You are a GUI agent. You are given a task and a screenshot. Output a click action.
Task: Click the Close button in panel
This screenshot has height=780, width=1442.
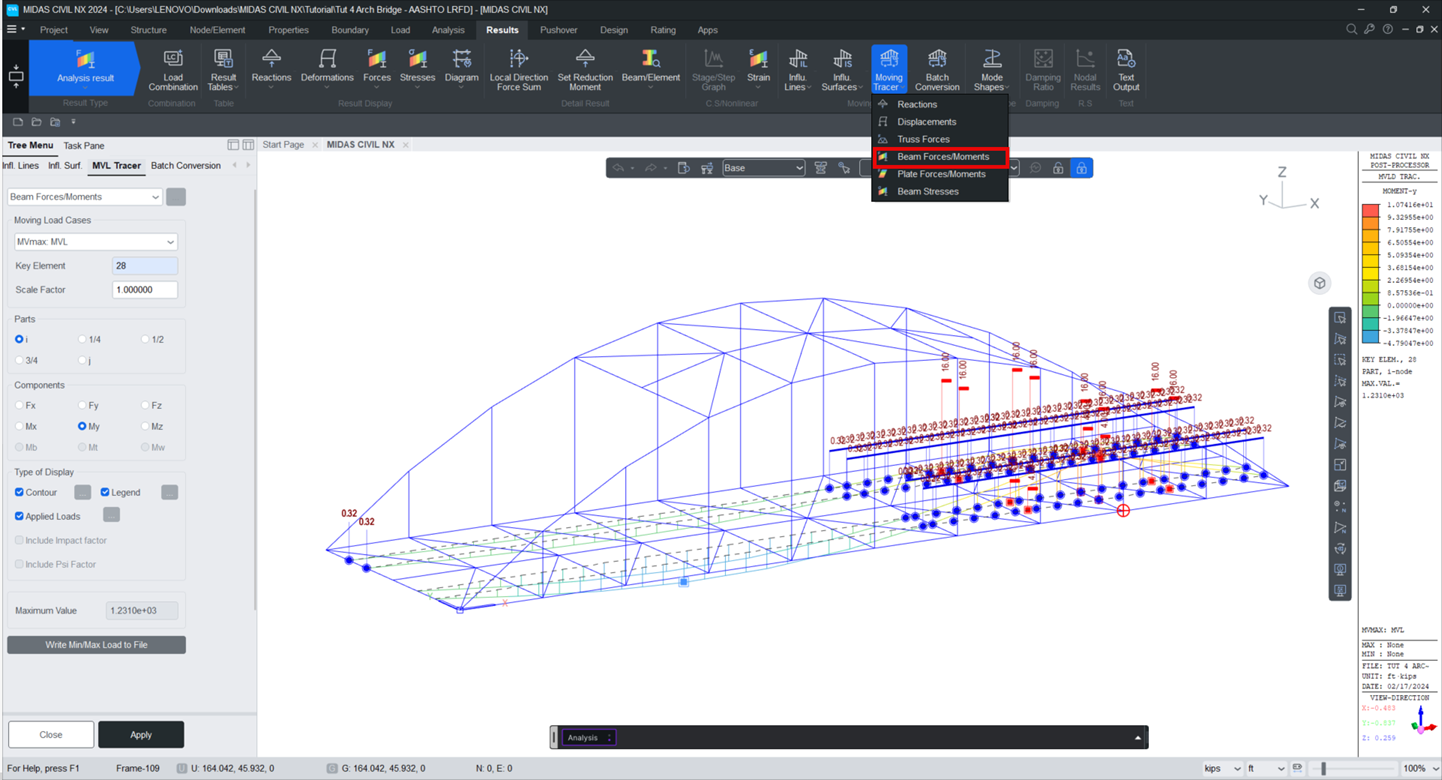pyautogui.click(x=51, y=734)
